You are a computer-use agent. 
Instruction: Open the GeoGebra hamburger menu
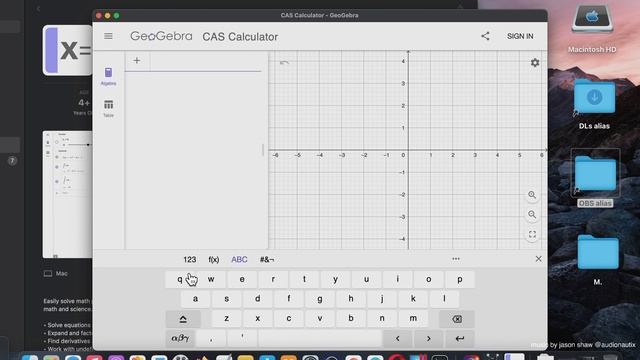pyautogui.click(x=108, y=36)
